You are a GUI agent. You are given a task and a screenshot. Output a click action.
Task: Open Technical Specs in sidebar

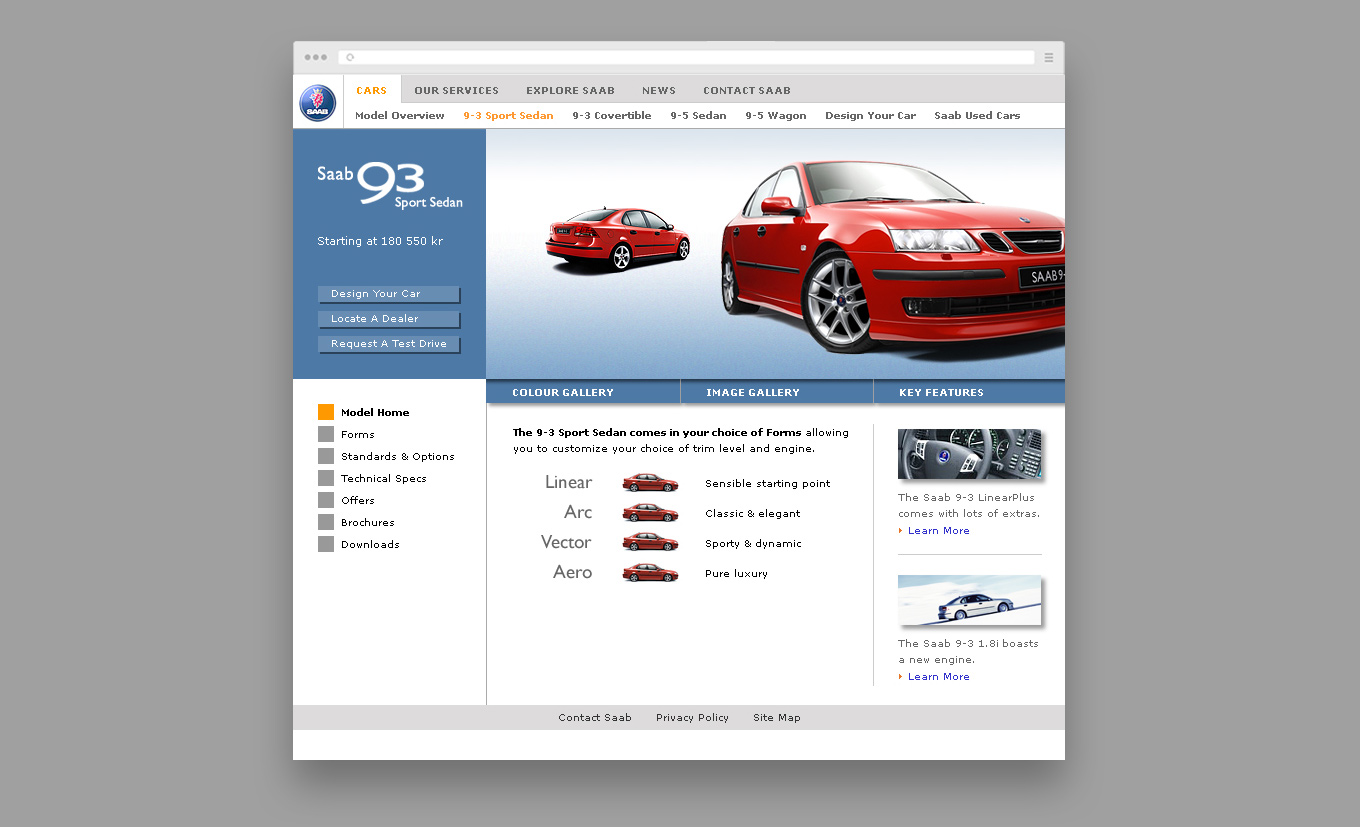point(383,479)
